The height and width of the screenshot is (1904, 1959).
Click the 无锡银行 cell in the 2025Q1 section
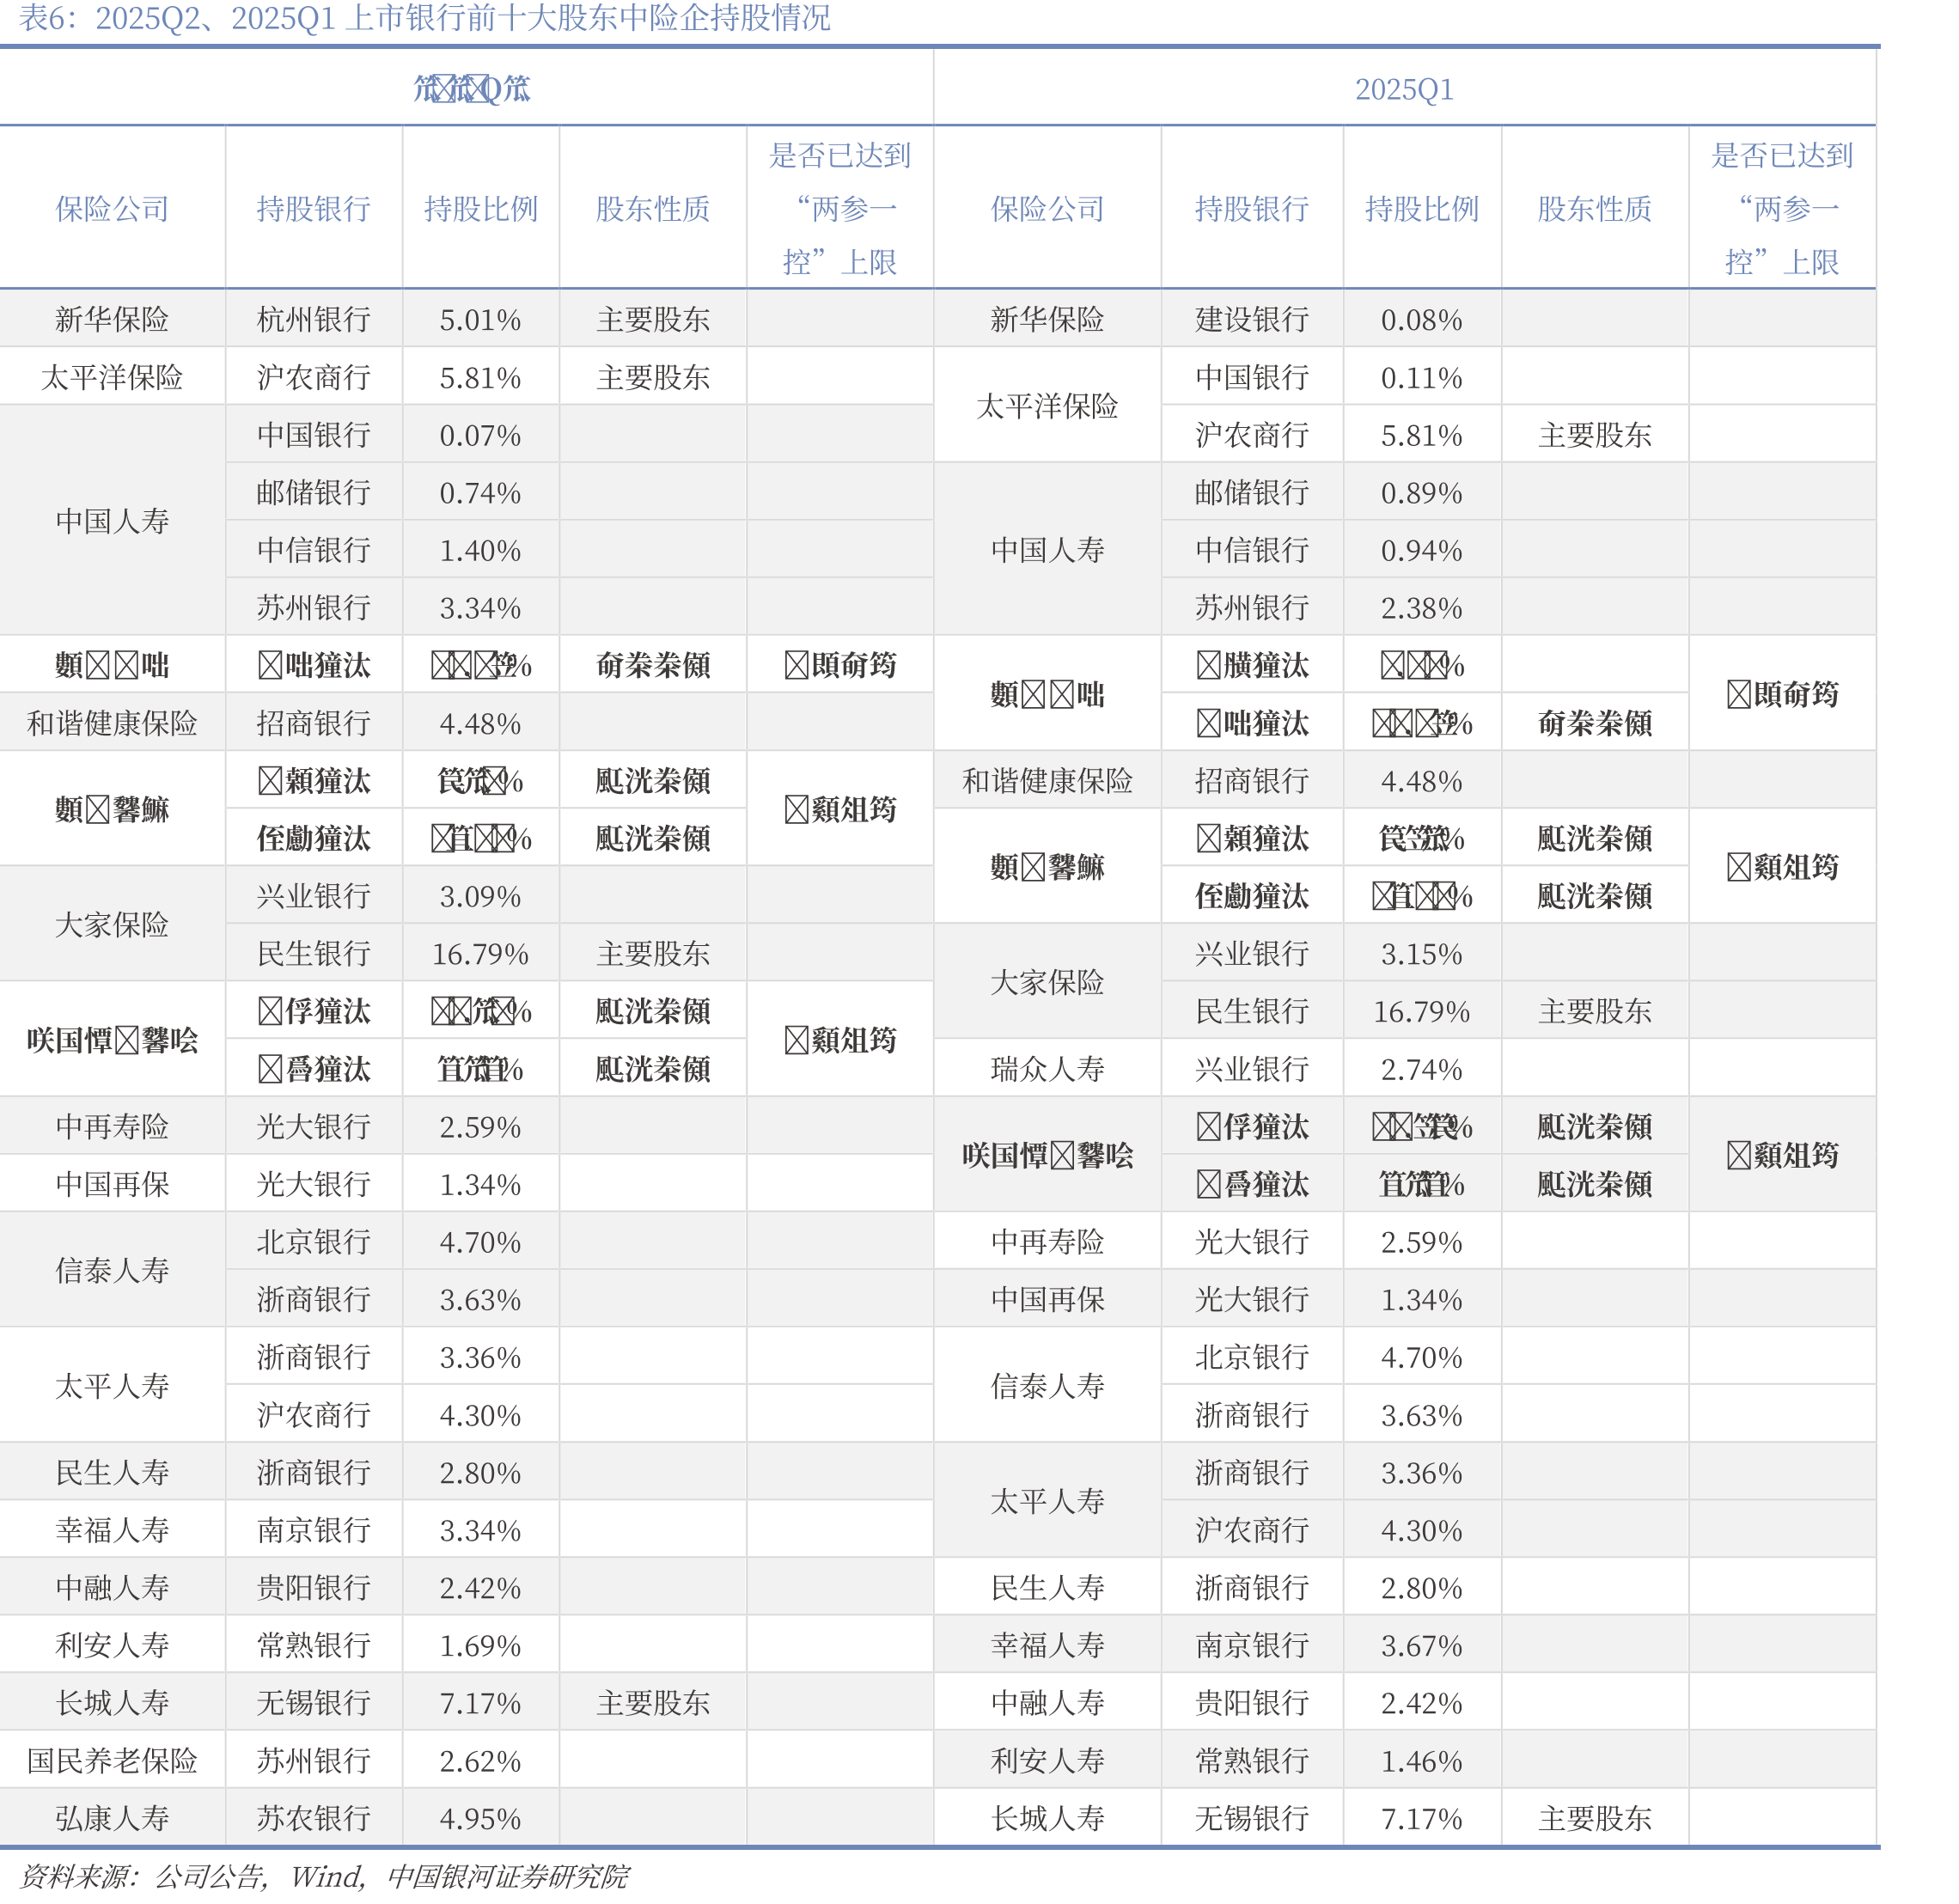point(1252,1818)
